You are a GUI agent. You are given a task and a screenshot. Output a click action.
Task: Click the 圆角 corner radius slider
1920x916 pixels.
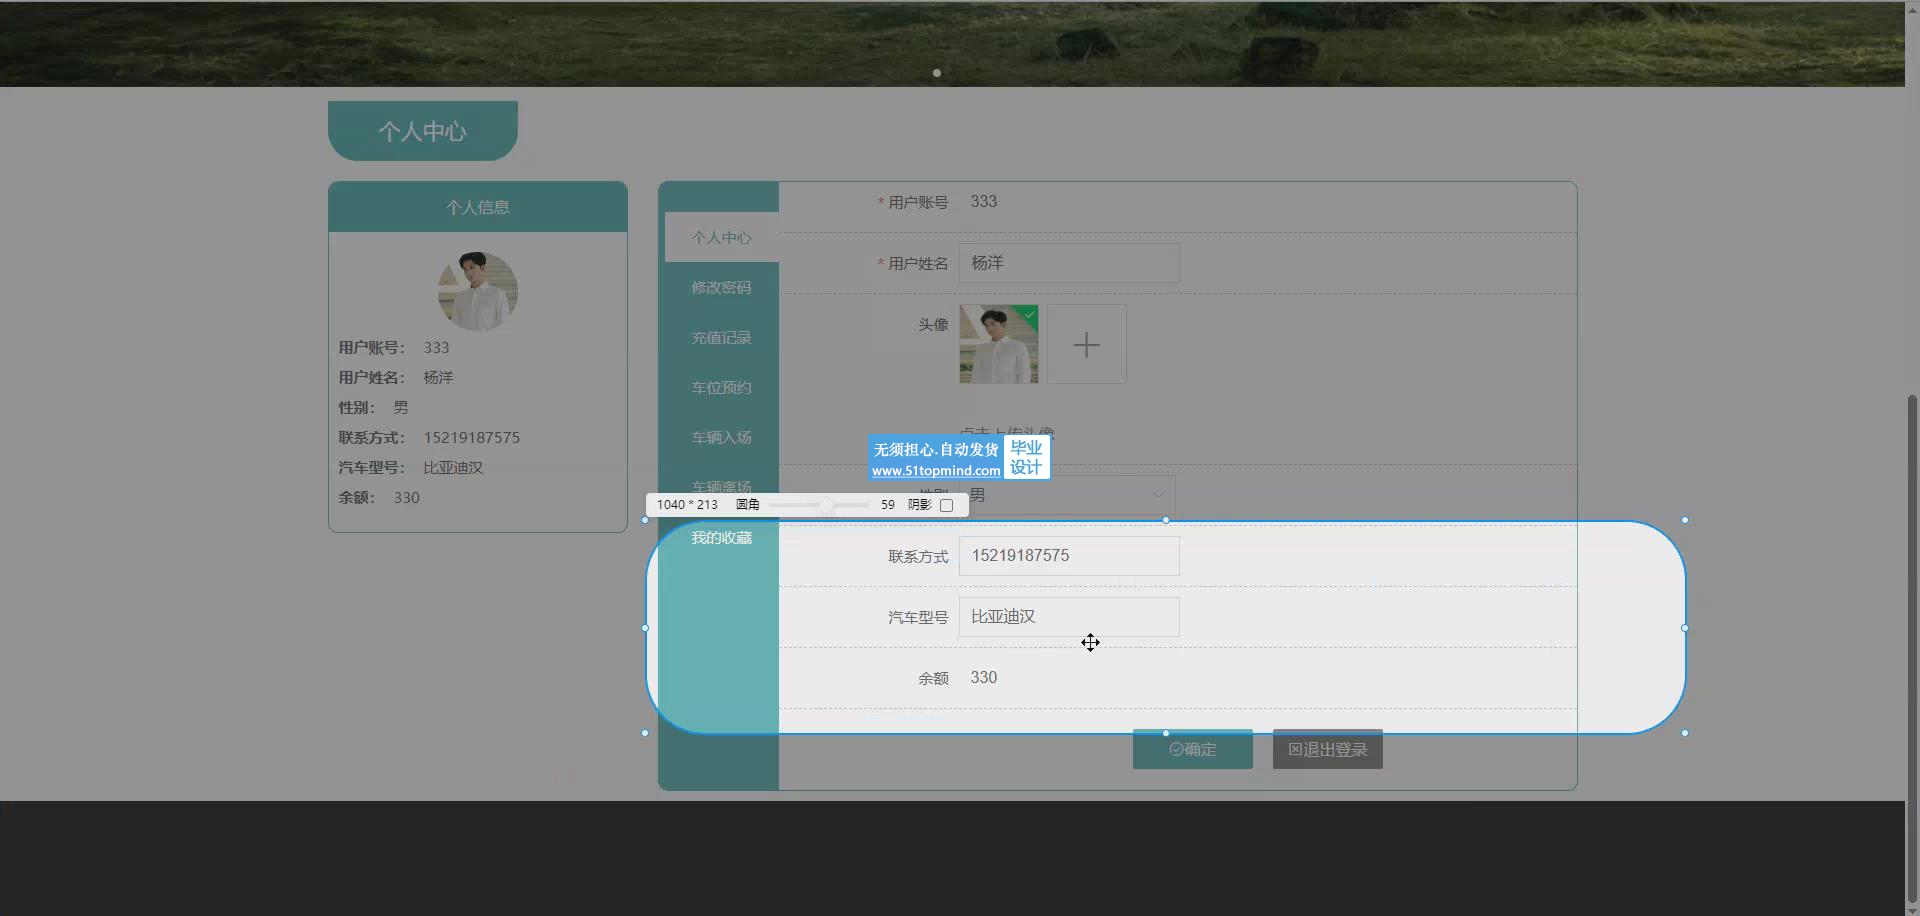coord(818,505)
